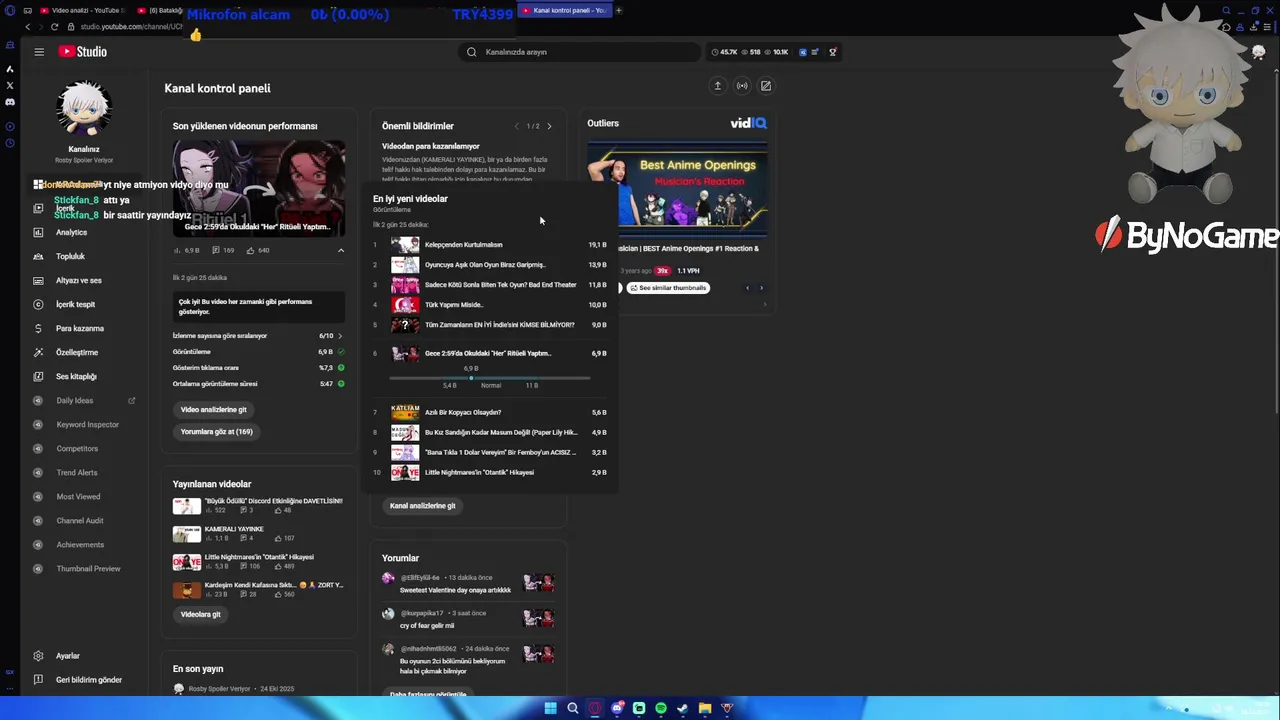1280x720 pixels.
Task: Click the YouTube Studio logo
Action: (x=83, y=52)
